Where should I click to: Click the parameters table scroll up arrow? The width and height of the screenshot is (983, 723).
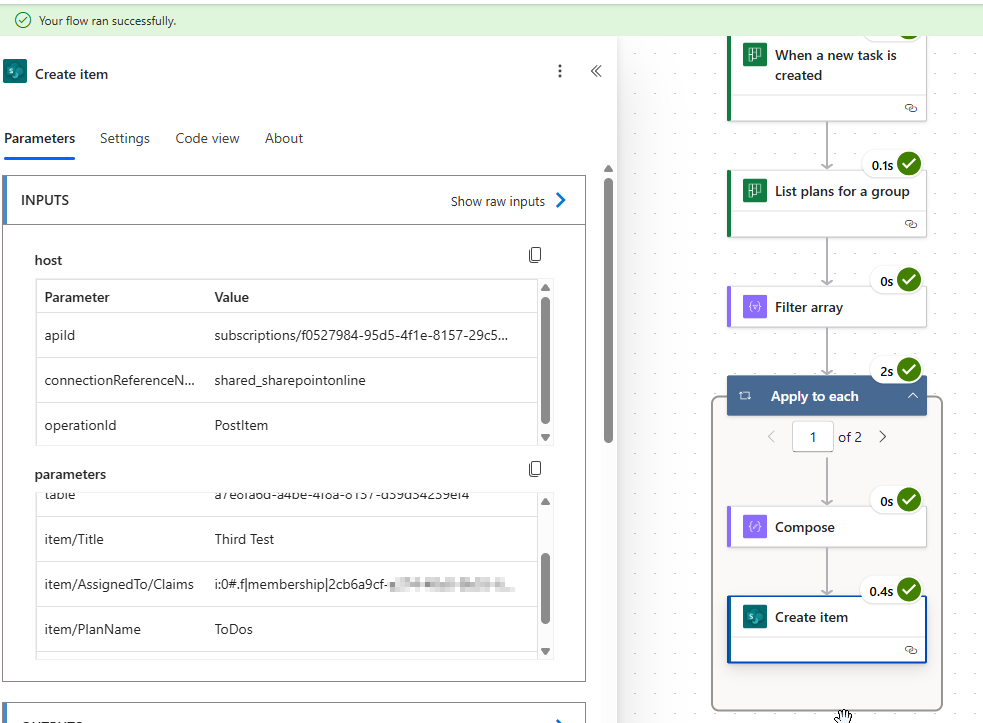tap(545, 502)
